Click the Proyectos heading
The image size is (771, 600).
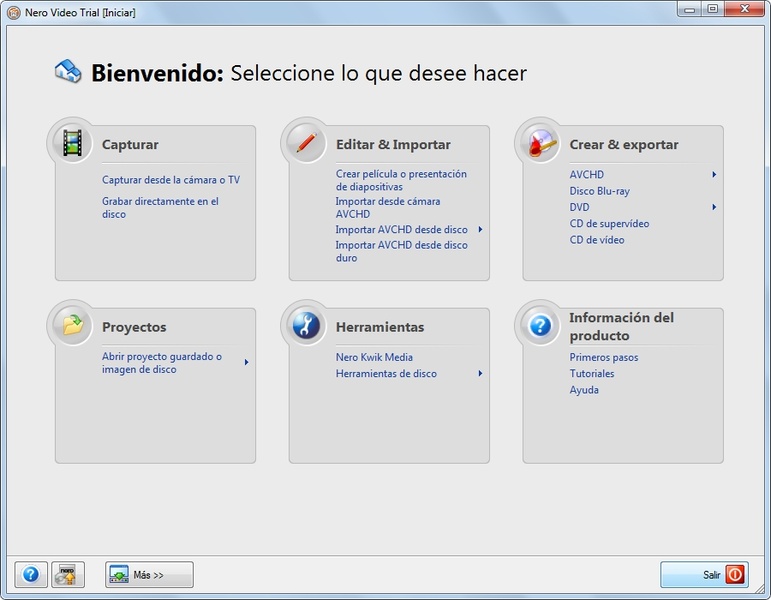pos(134,327)
